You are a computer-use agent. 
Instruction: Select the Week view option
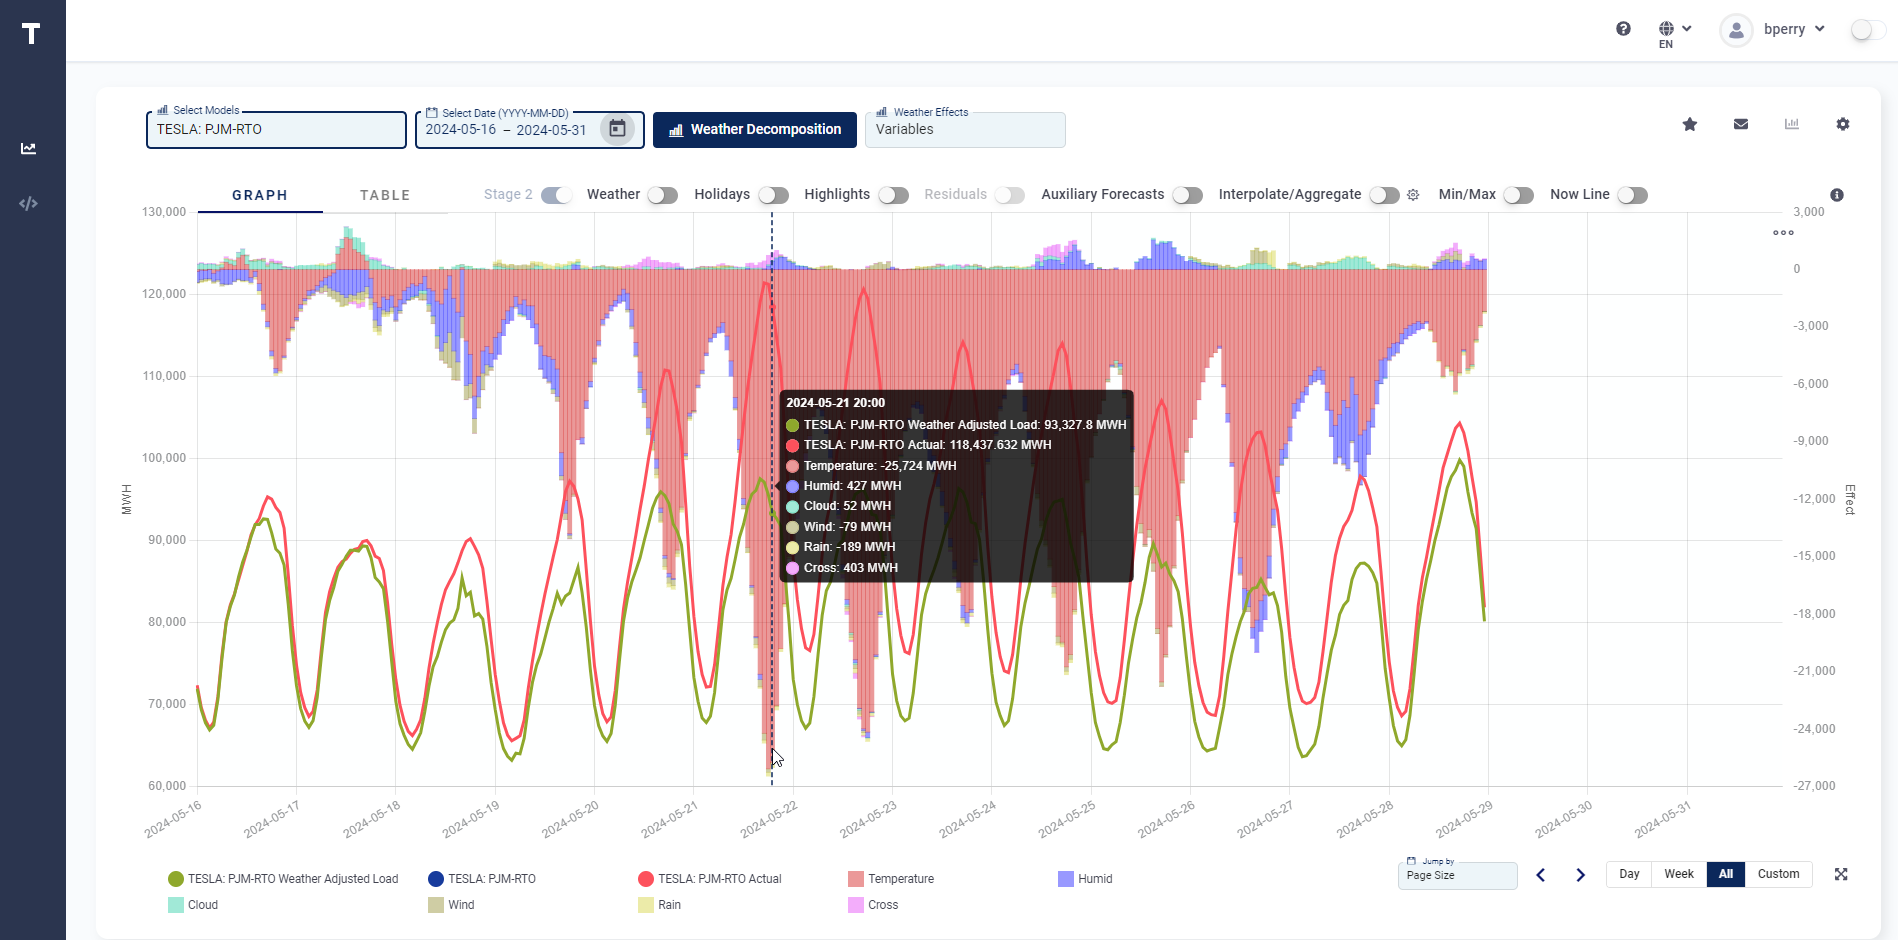[x=1677, y=874]
